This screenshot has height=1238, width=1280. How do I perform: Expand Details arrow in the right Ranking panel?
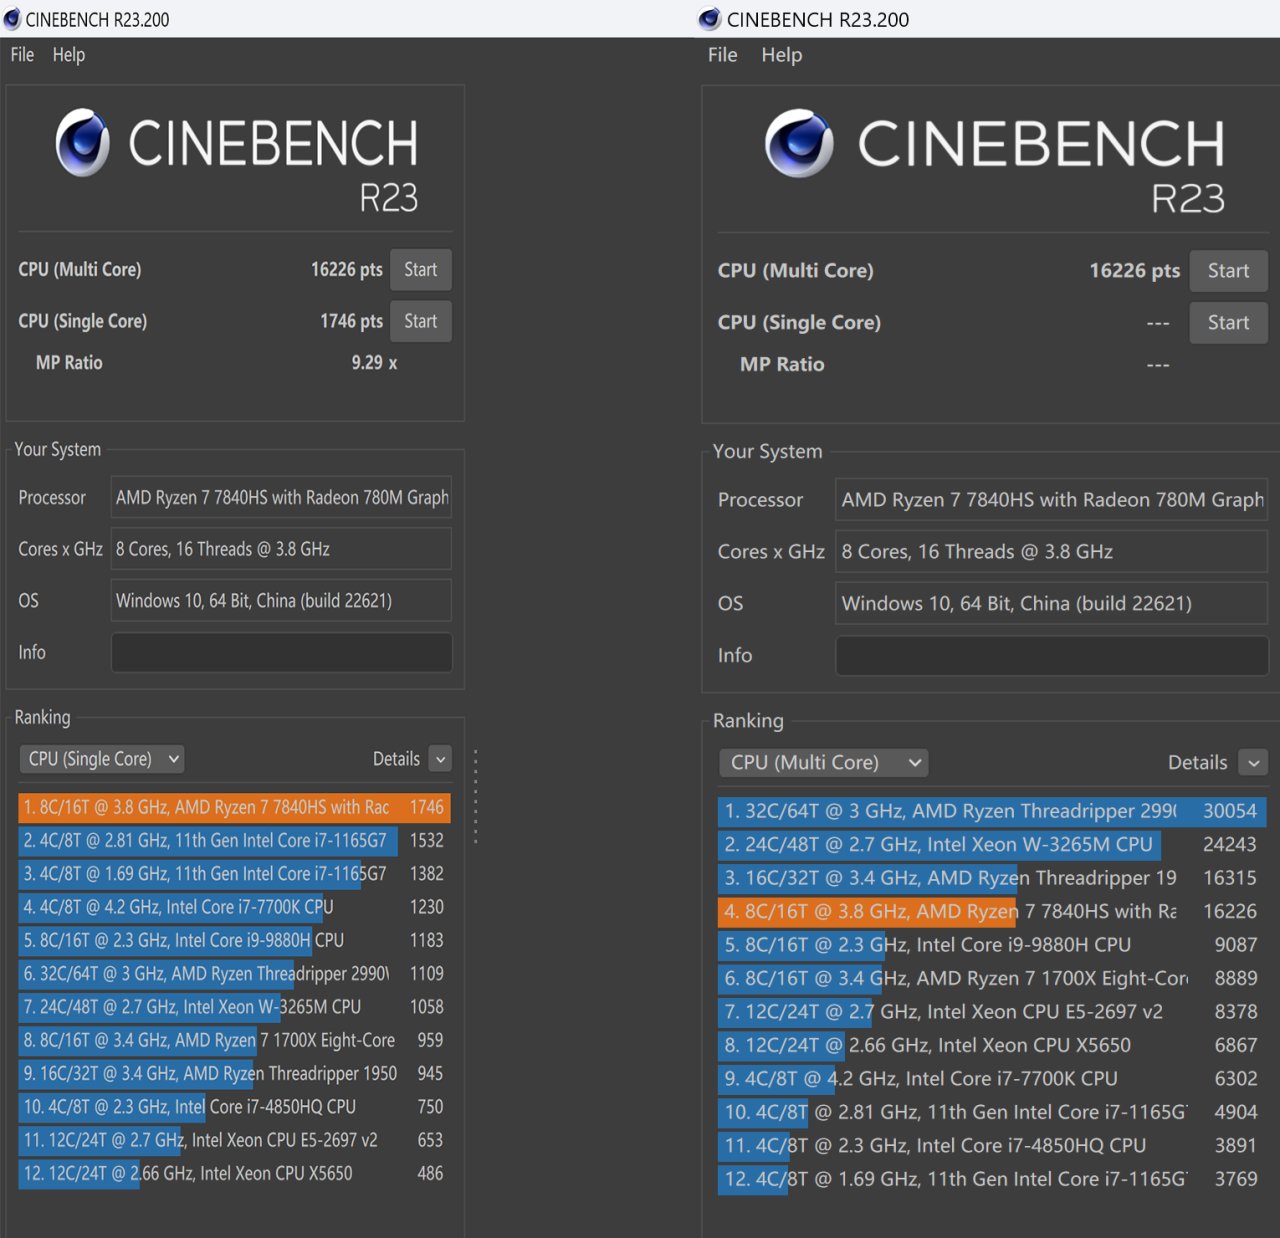1254,763
